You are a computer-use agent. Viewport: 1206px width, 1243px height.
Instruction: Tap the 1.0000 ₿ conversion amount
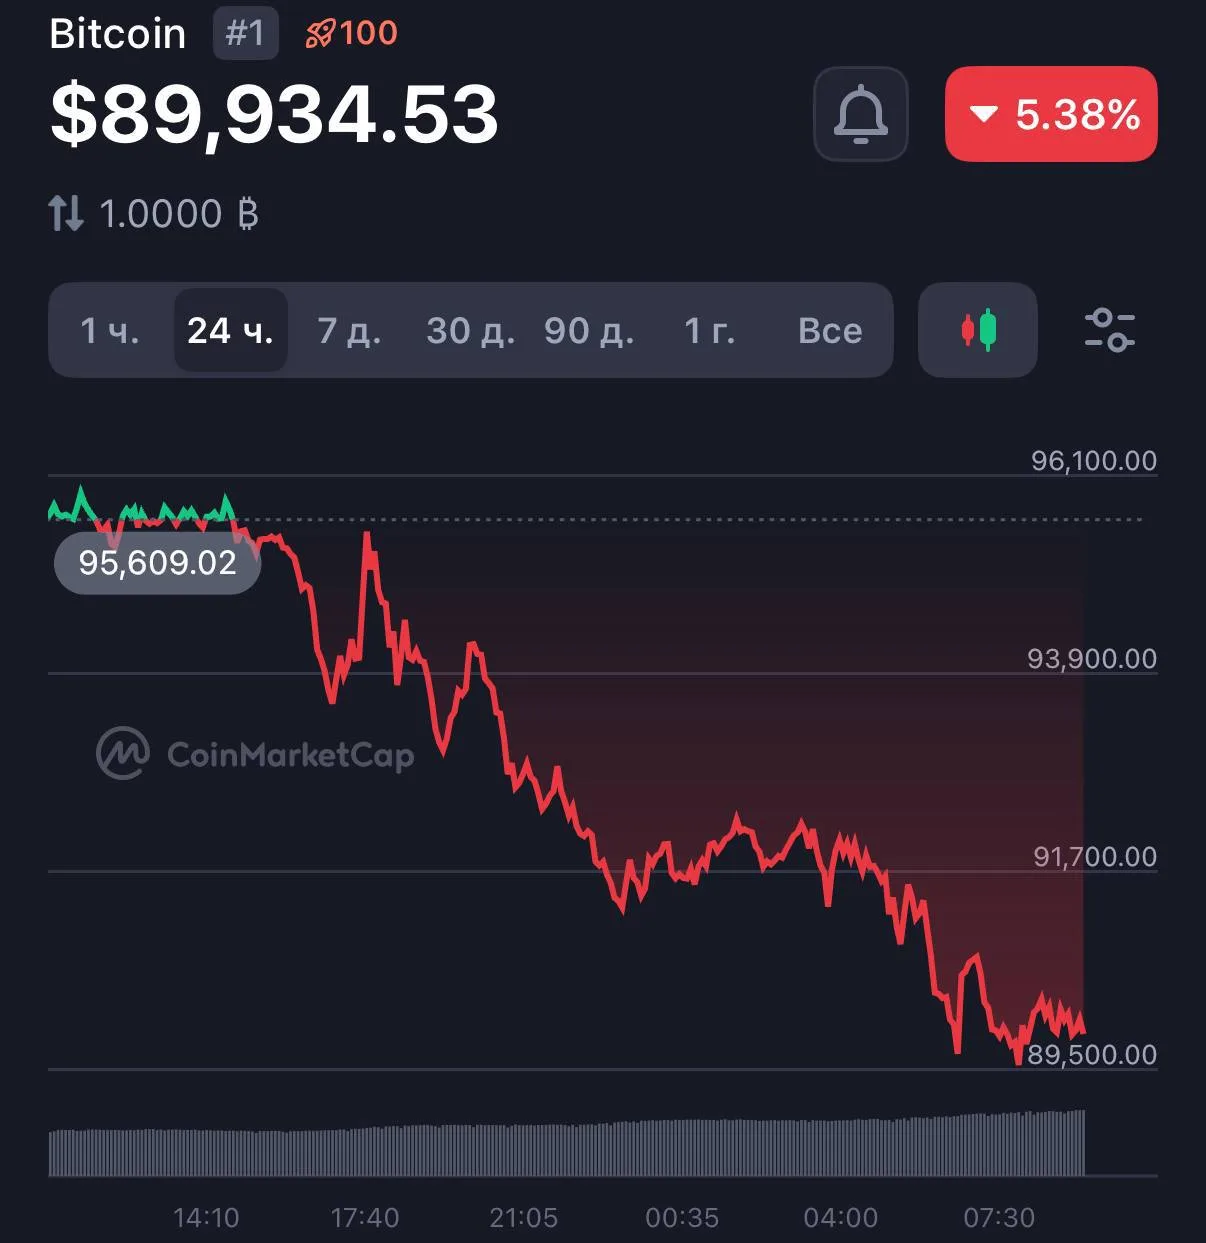click(x=179, y=214)
